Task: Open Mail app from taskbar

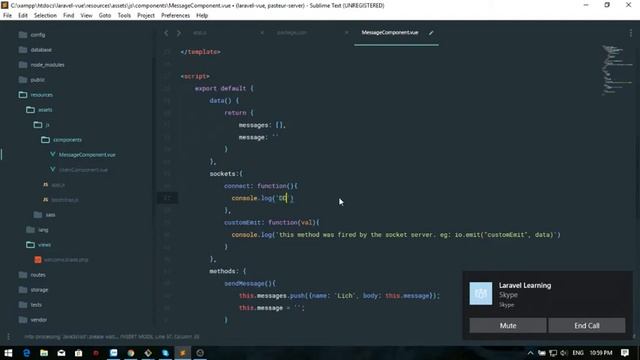Action: [x=61, y=353]
